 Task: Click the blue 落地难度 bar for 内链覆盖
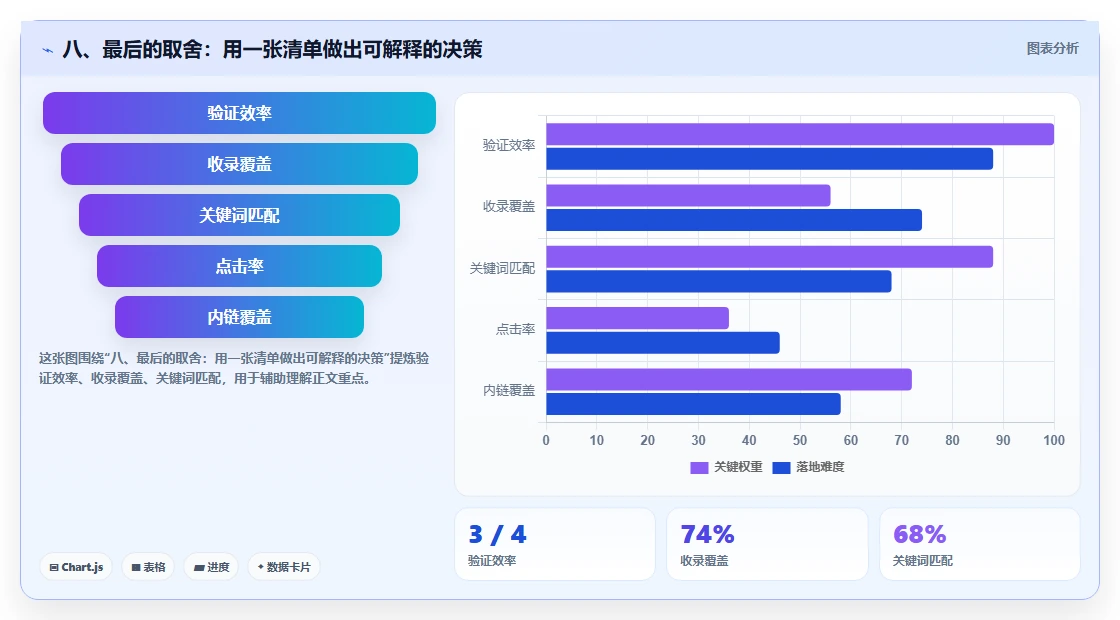coord(693,404)
